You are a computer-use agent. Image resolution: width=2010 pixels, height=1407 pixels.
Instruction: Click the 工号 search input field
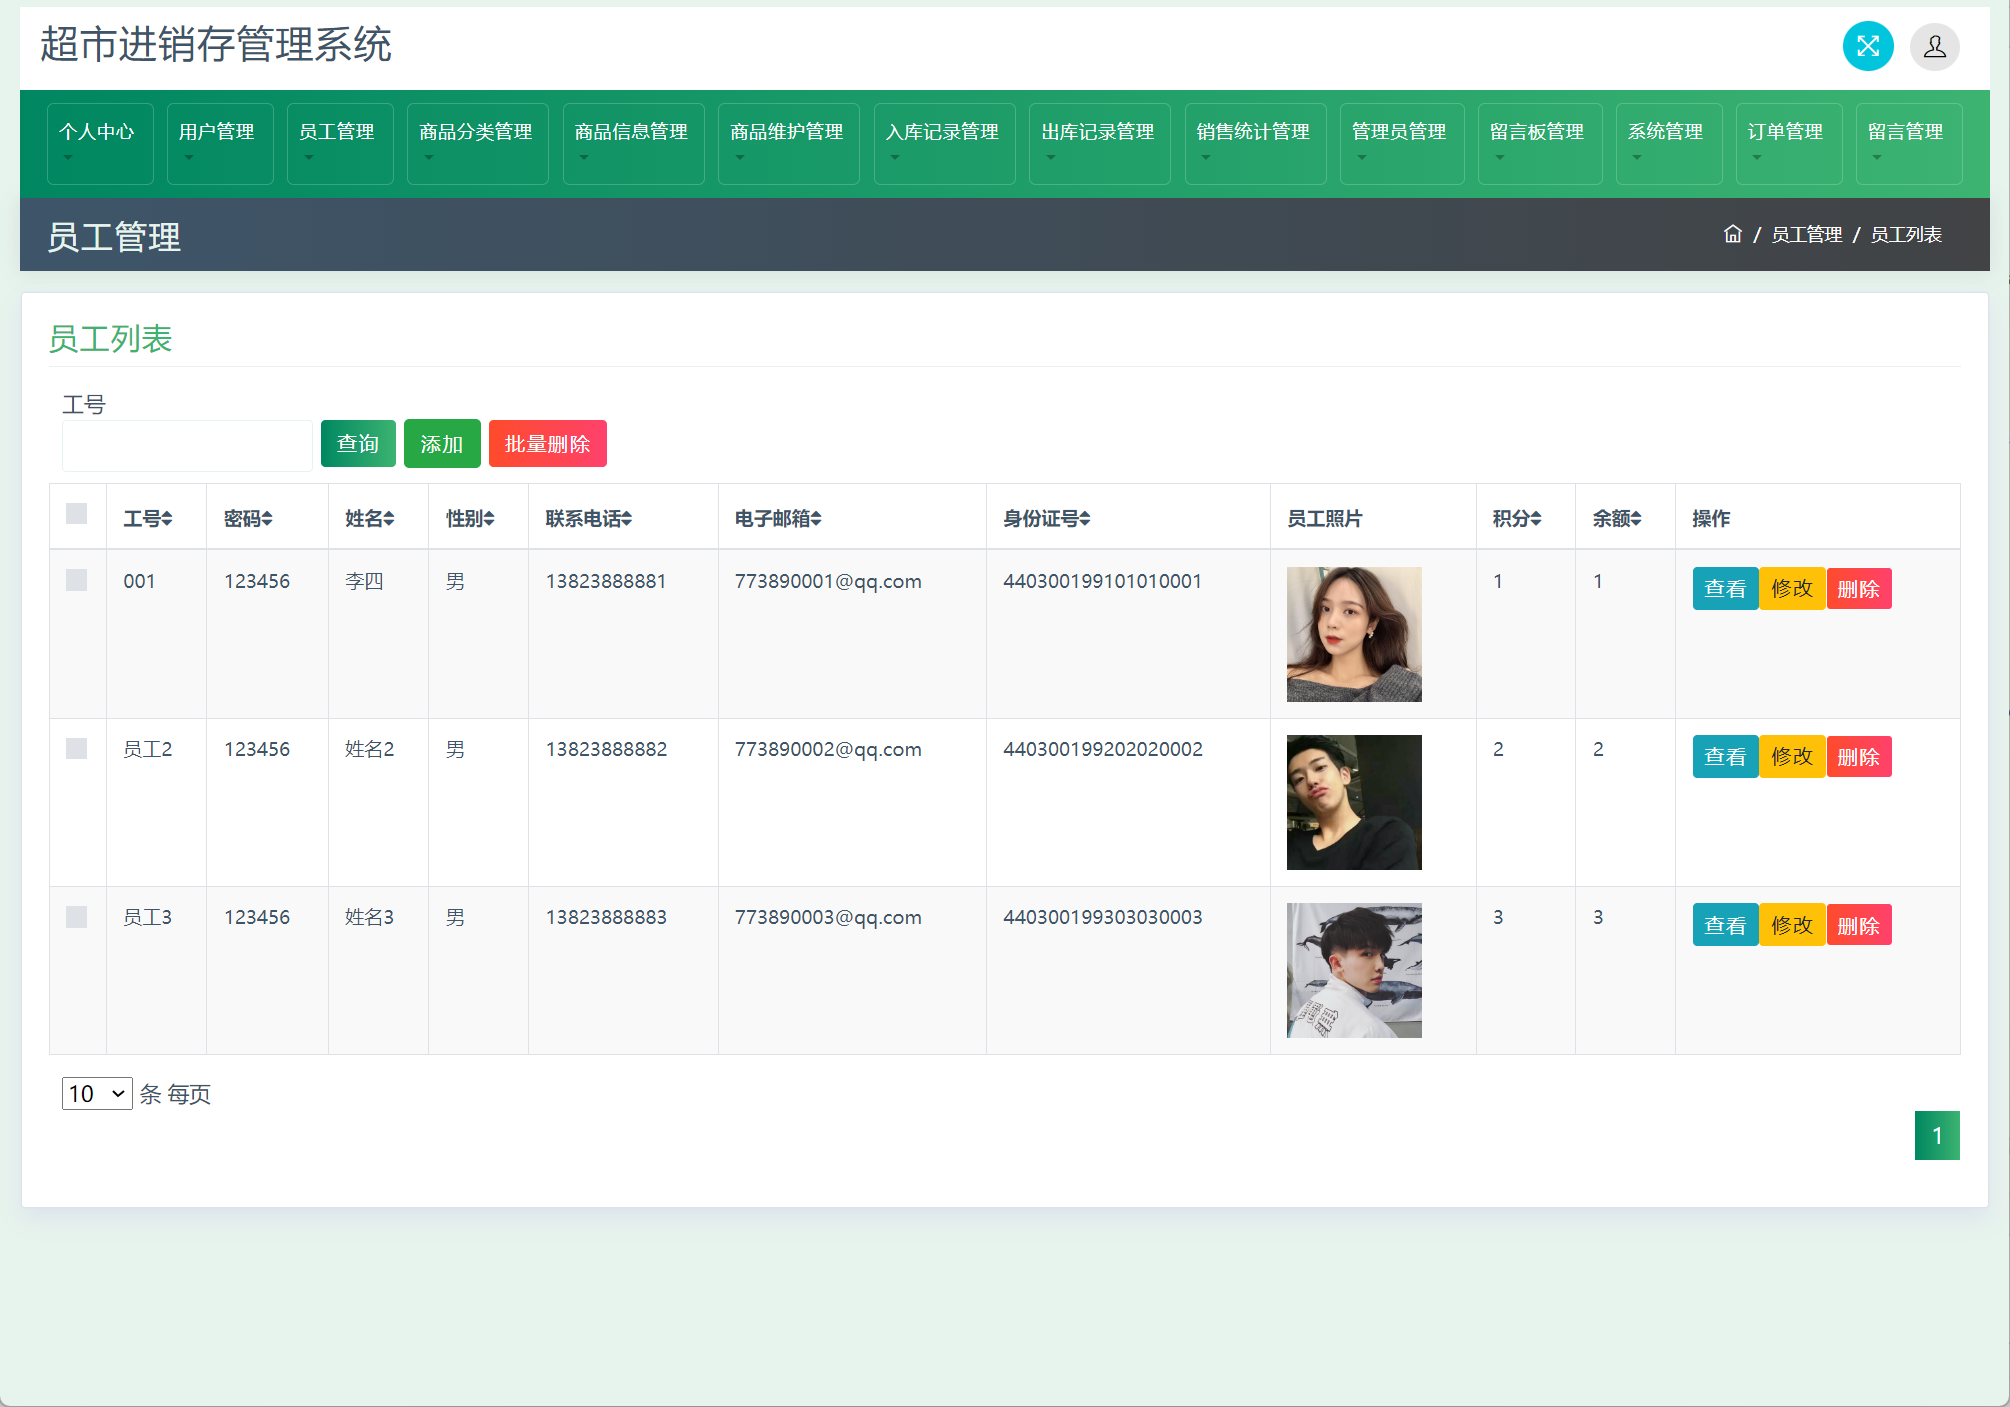(x=187, y=446)
